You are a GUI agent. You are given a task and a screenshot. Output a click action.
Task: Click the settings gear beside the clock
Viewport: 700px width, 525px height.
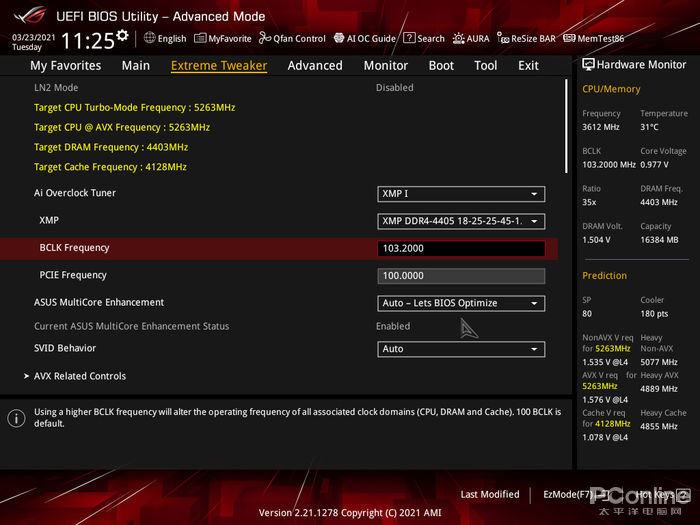pyautogui.click(x=123, y=35)
